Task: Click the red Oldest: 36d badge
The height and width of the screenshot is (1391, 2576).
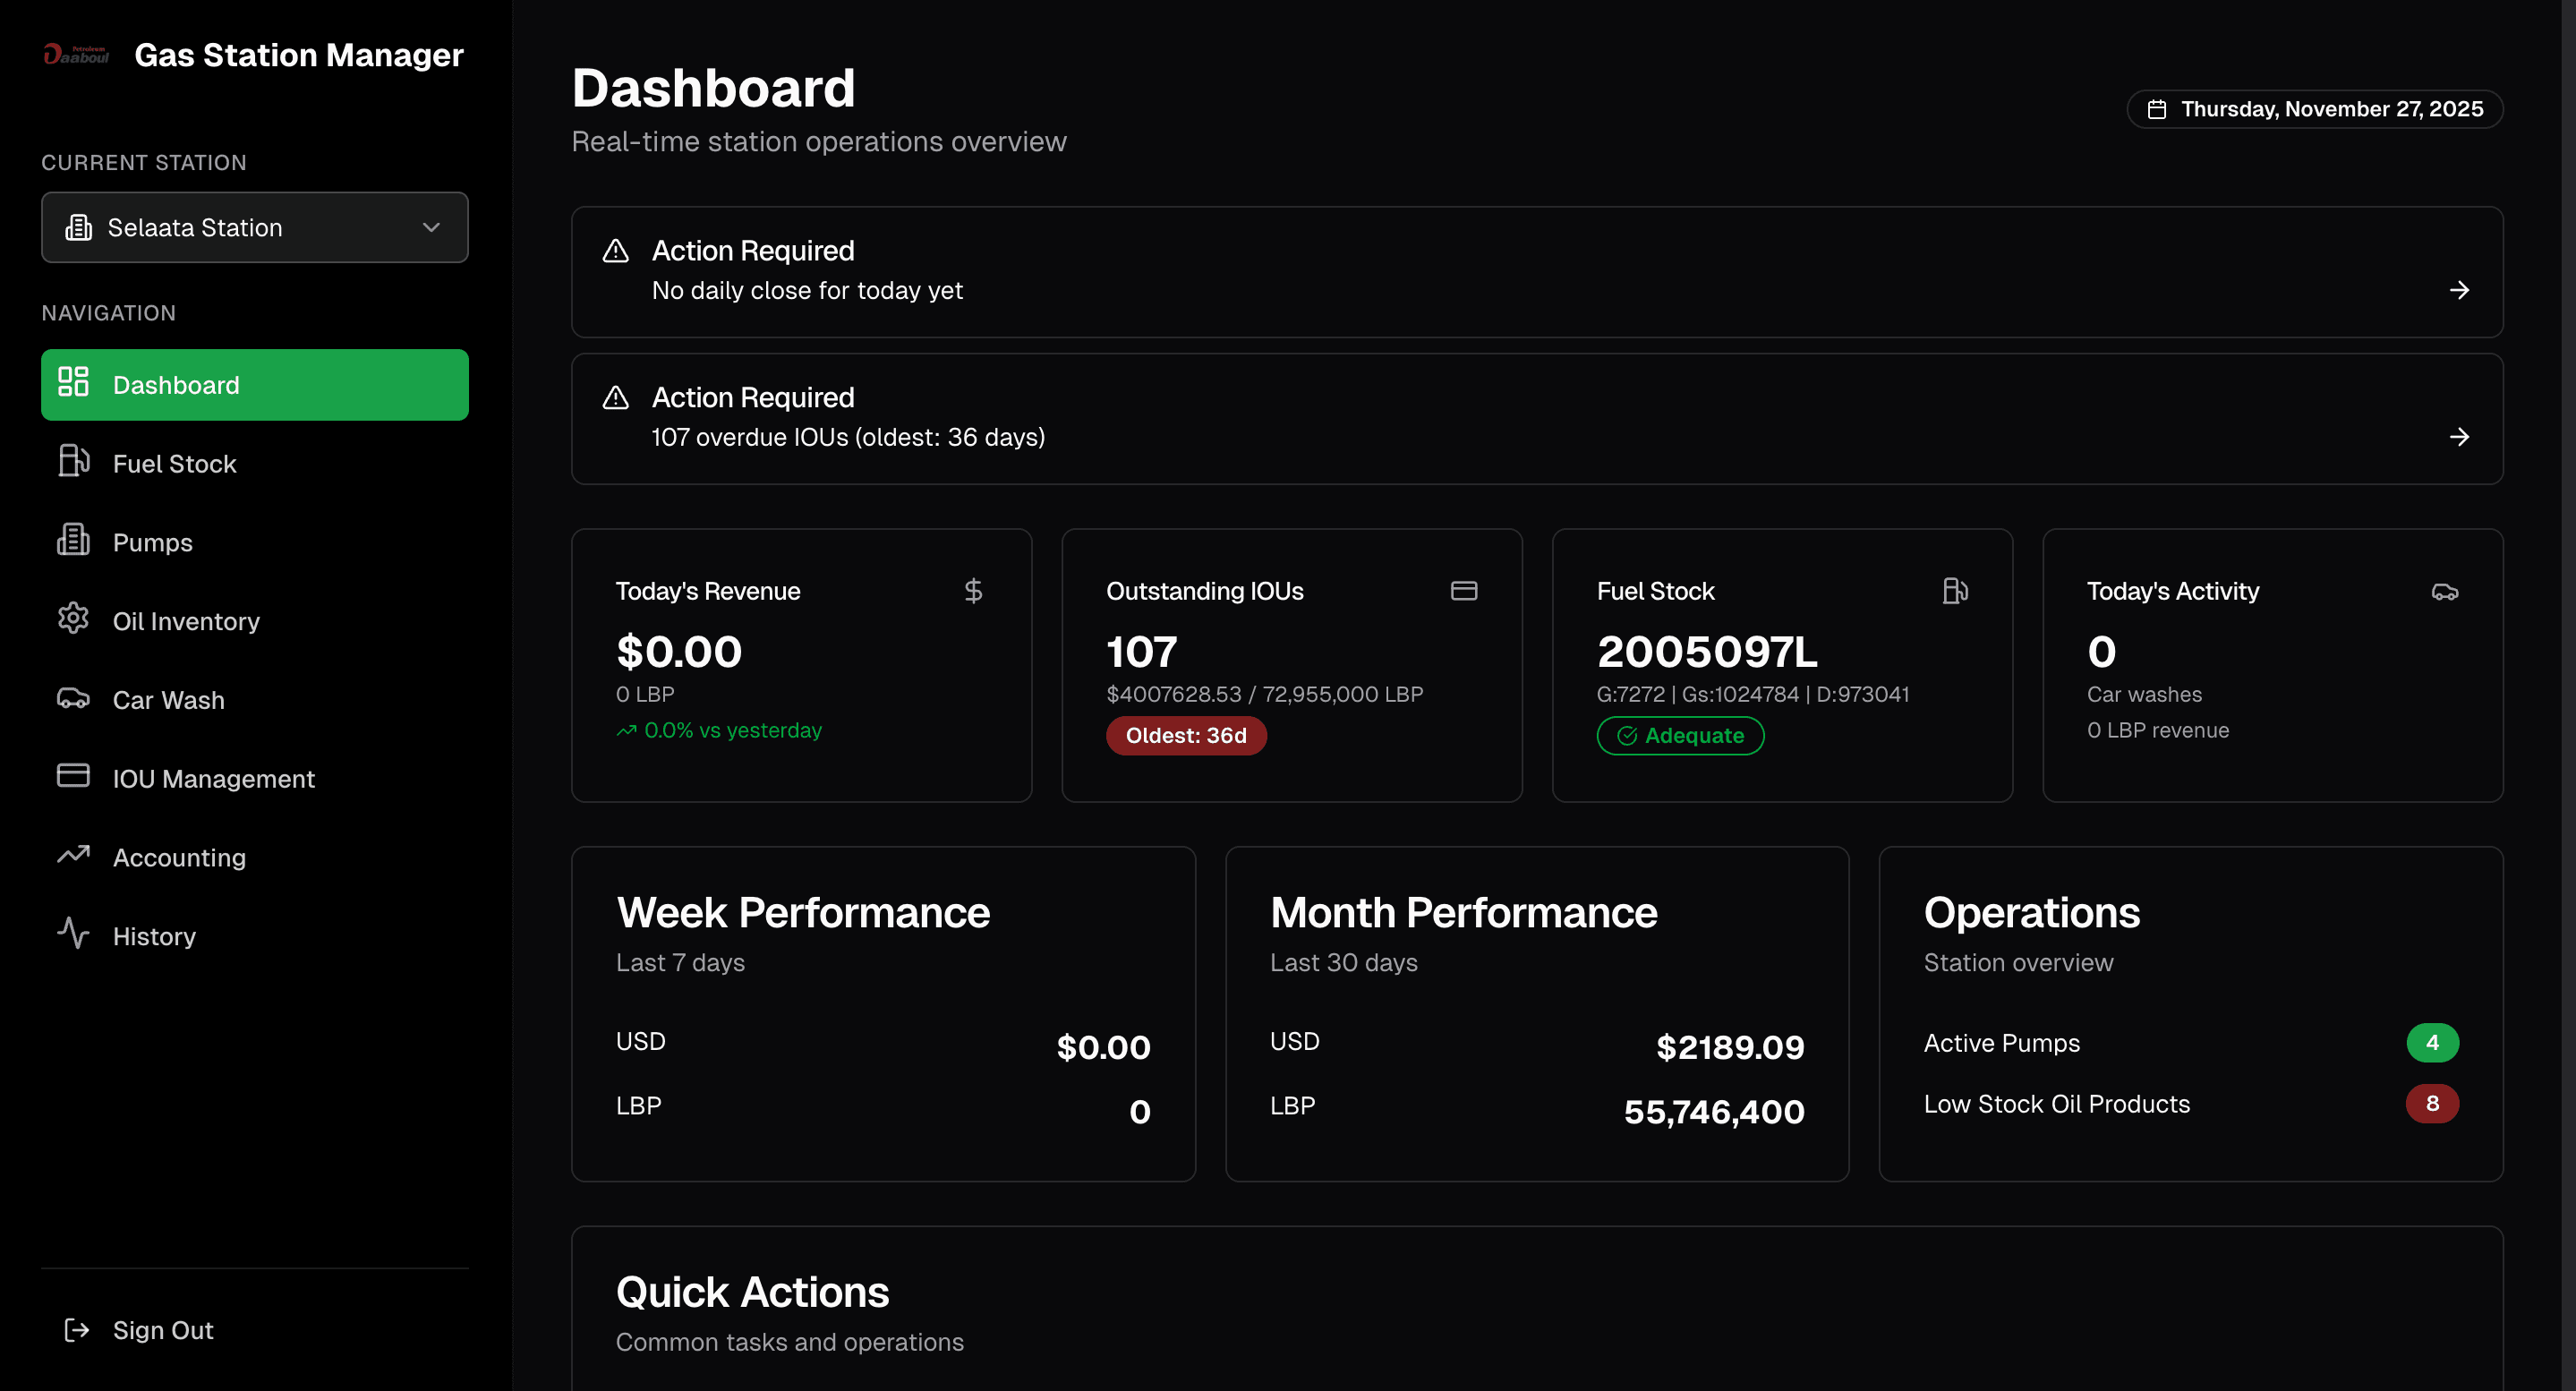Action: coord(1185,736)
